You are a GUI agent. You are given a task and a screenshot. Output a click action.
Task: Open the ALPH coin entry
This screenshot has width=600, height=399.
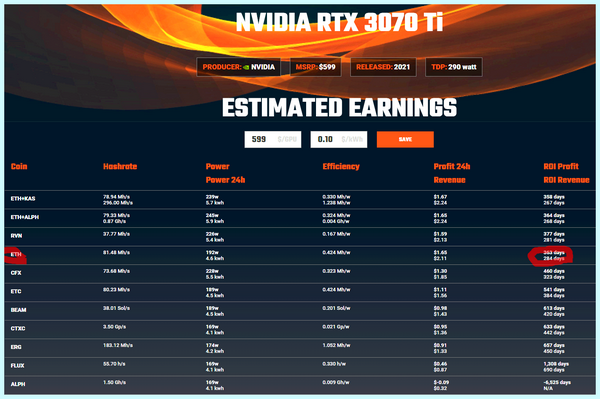tap(18, 384)
